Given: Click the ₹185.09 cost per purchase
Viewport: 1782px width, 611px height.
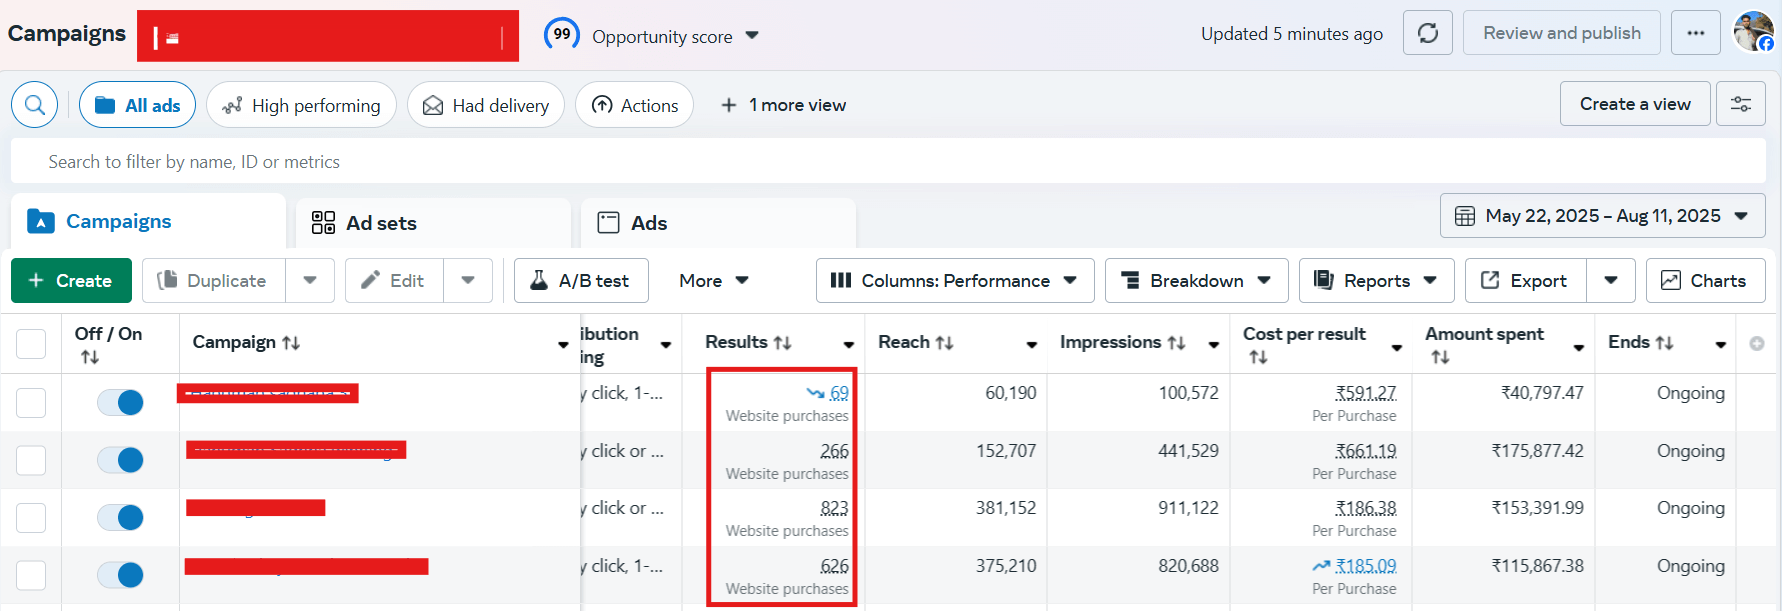Looking at the screenshot, I should click(1366, 566).
